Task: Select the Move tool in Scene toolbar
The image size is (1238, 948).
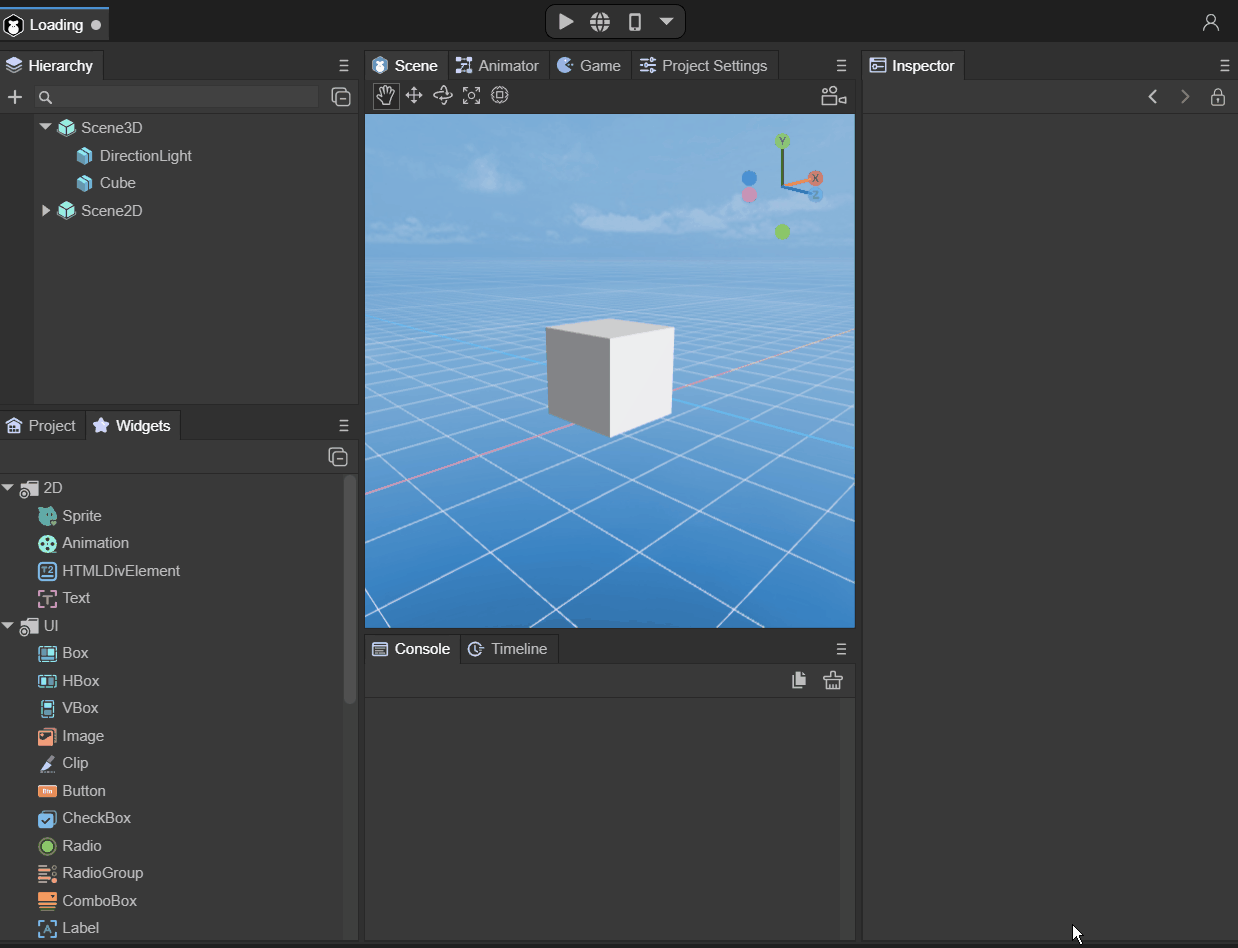Action: coord(414,96)
